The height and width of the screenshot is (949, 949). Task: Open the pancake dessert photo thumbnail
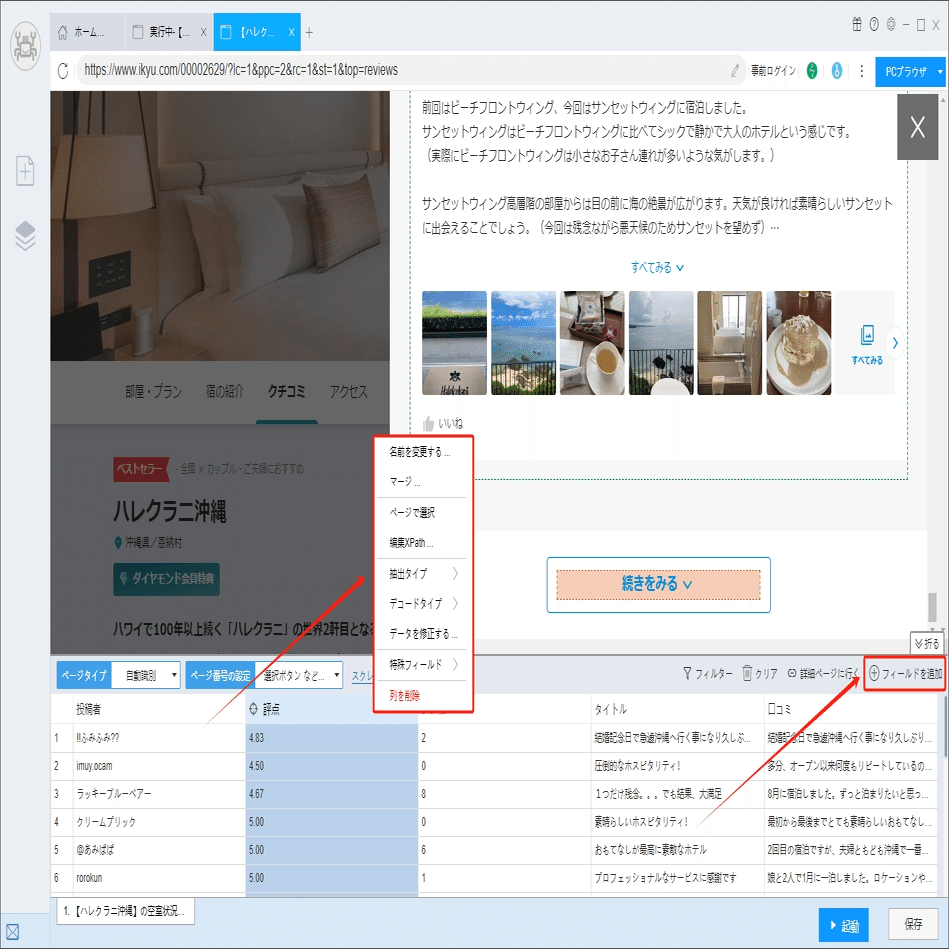798,343
